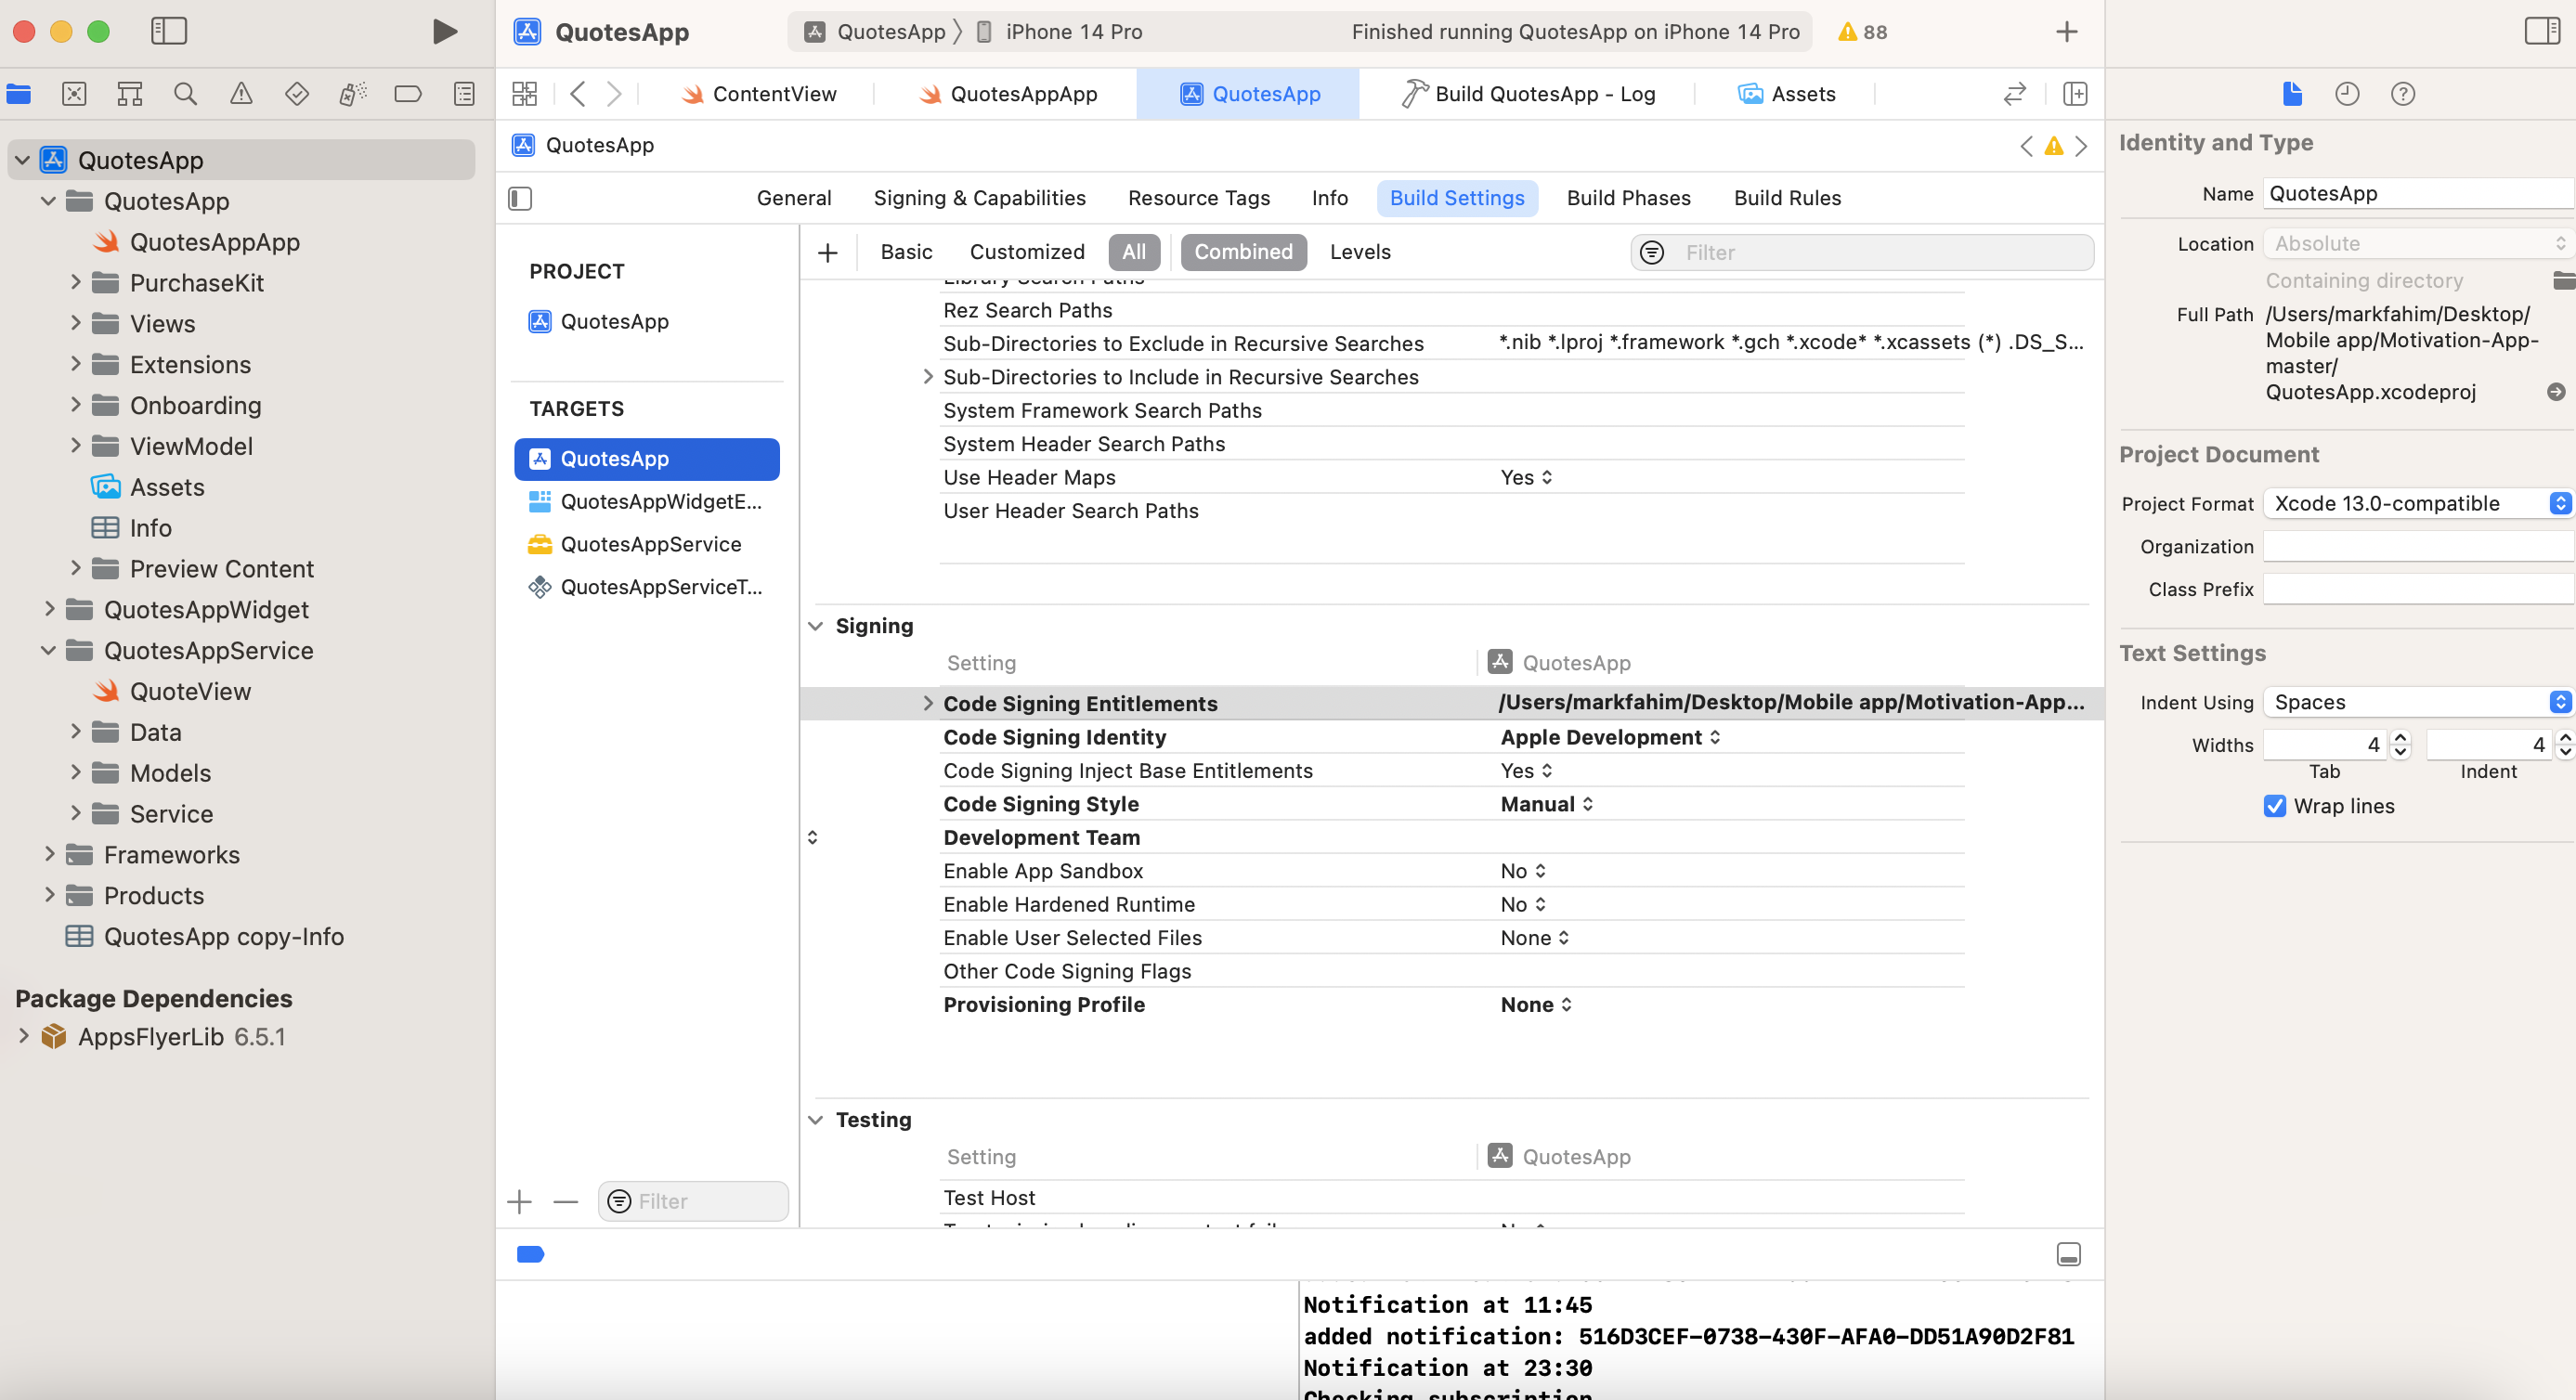This screenshot has height=1400, width=2576.
Task: Collapse the Signing section
Action: [816, 626]
